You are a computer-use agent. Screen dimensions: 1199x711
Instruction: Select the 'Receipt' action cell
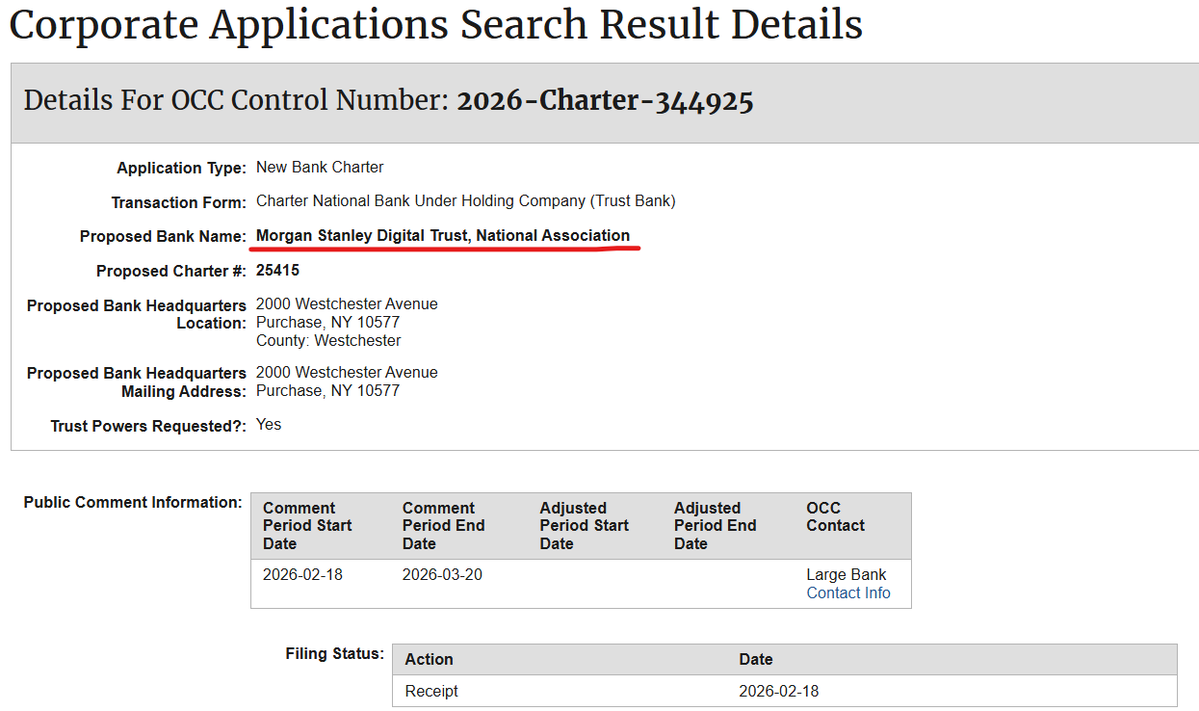[431, 691]
